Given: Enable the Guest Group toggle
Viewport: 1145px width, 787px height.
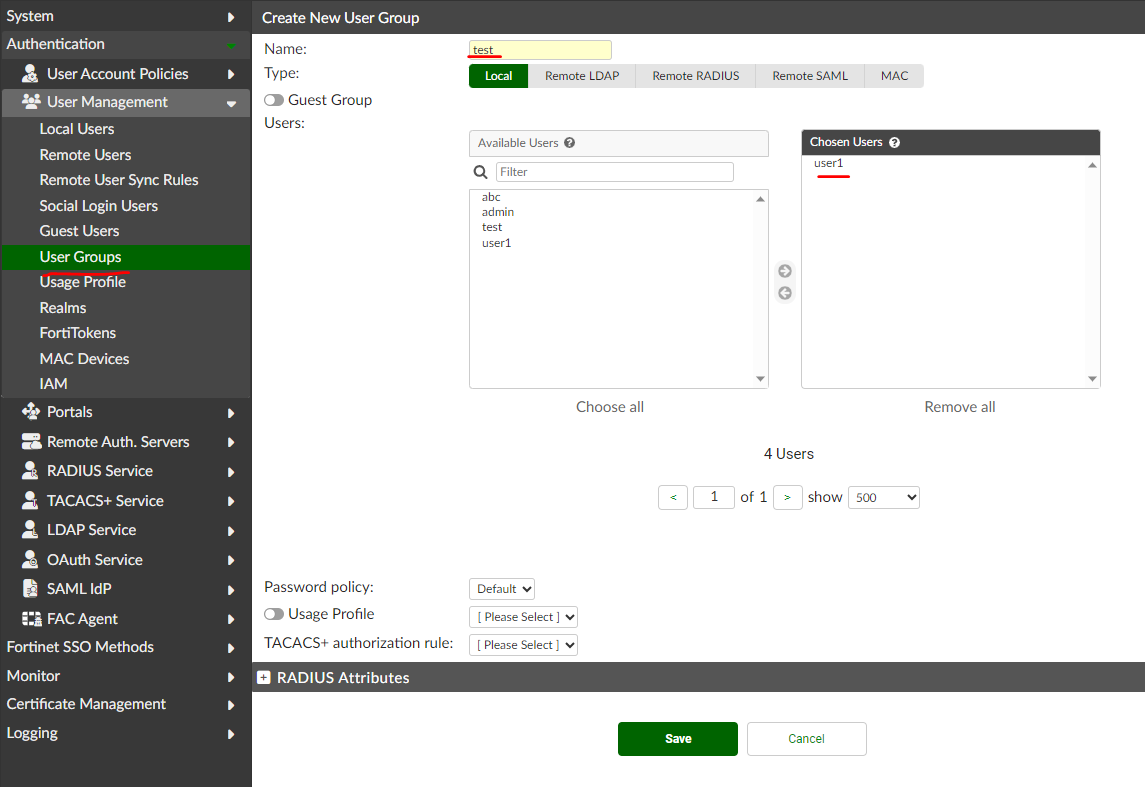Looking at the screenshot, I should [x=273, y=100].
